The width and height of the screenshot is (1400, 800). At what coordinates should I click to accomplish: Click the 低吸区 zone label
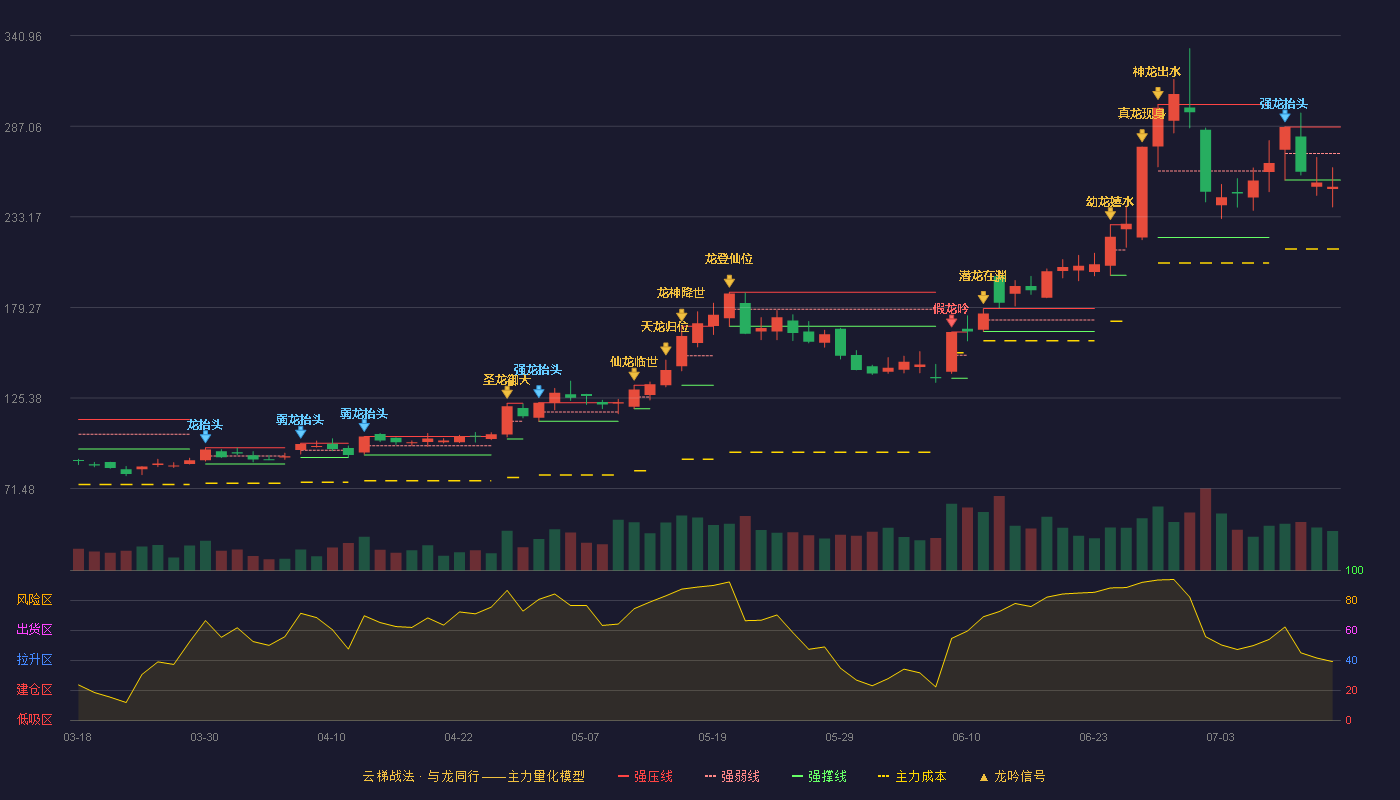tap(35, 719)
